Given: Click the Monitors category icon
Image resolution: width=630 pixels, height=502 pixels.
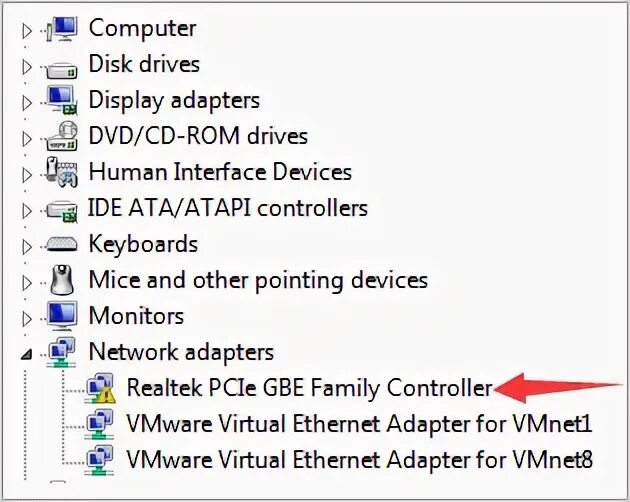Looking at the screenshot, I should tap(61, 316).
